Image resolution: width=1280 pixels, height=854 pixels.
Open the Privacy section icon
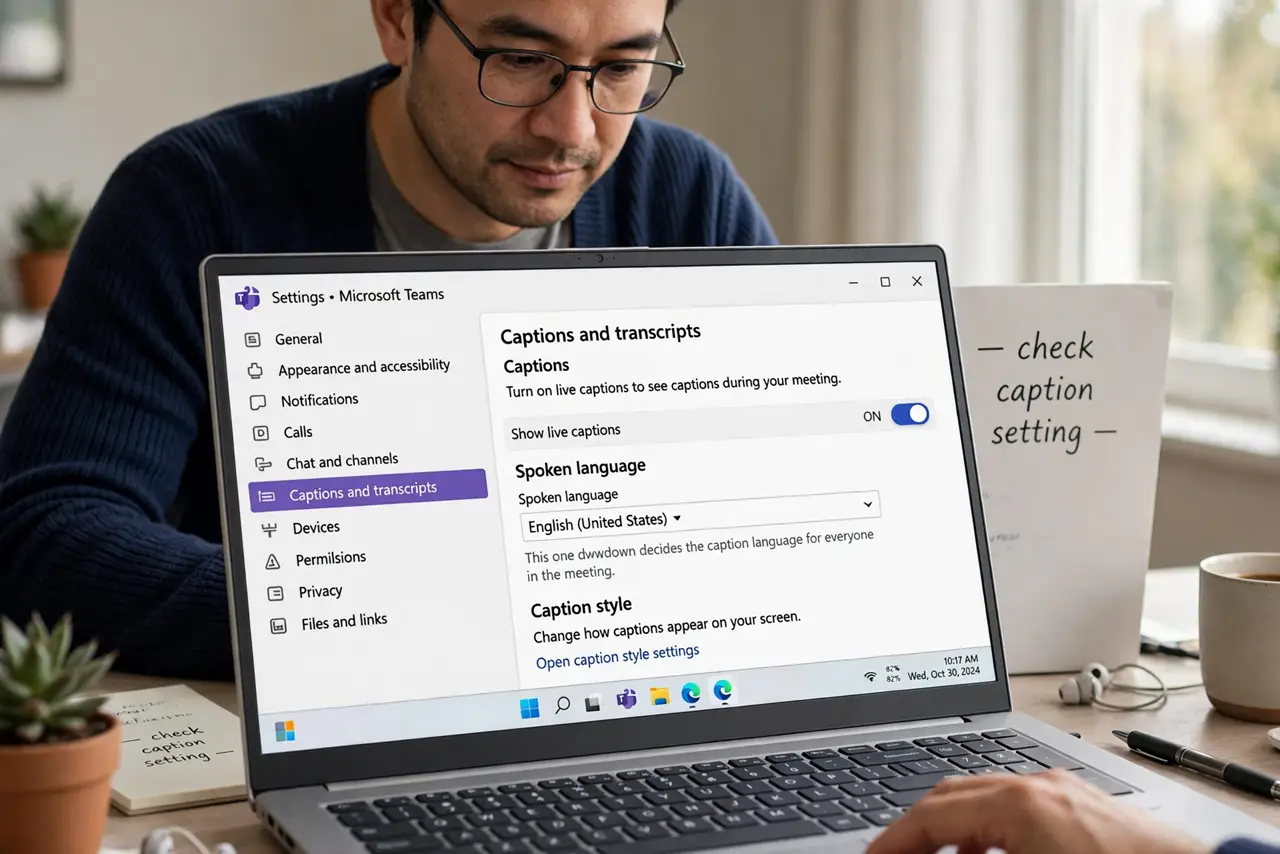(x=275, y=594)
